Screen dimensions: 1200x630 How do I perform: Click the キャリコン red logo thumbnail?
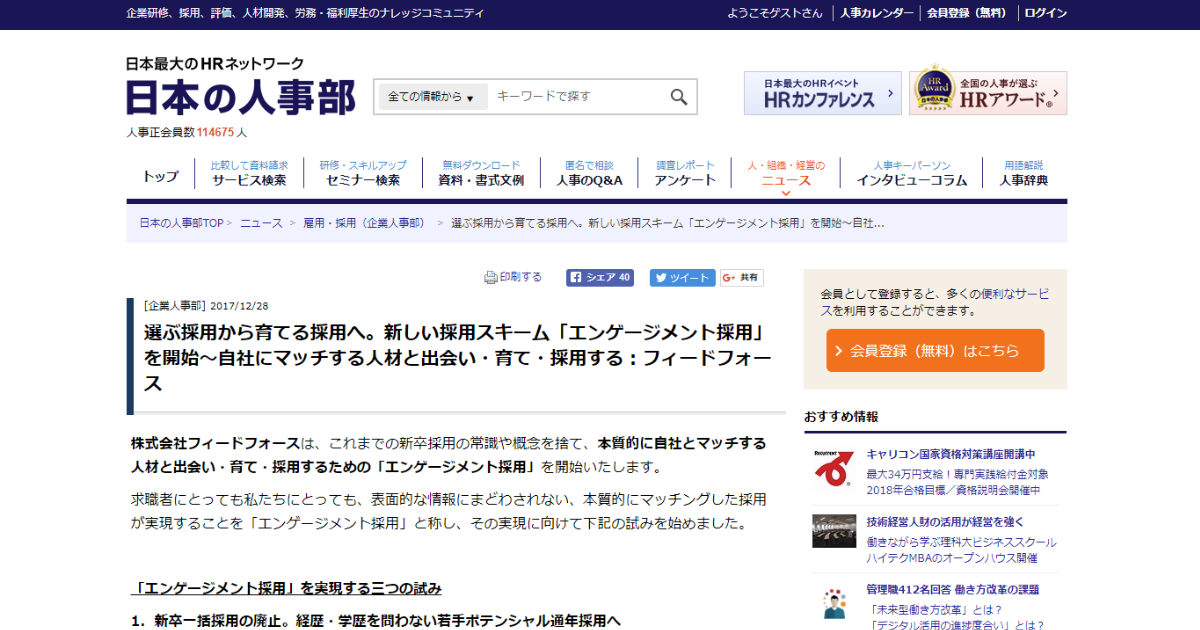point(834,469)
